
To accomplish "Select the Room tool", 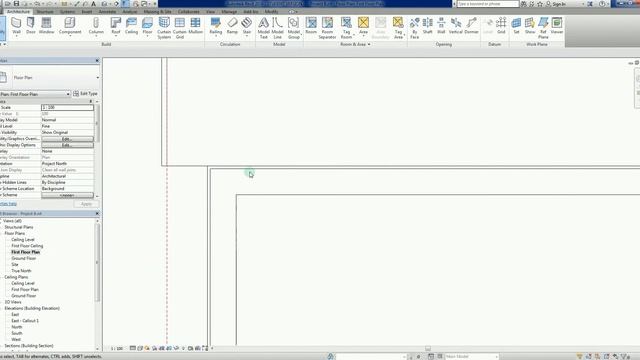I will pos(311,26).
